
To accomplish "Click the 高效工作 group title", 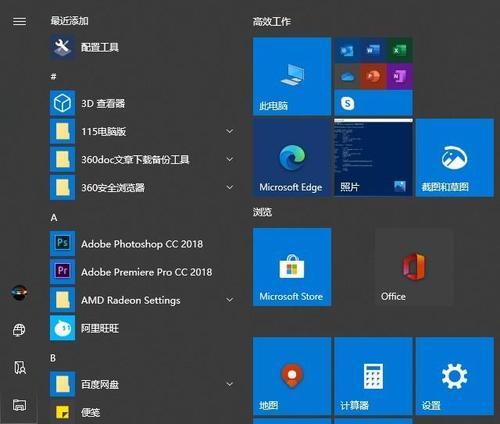I will tap(272, 22).
